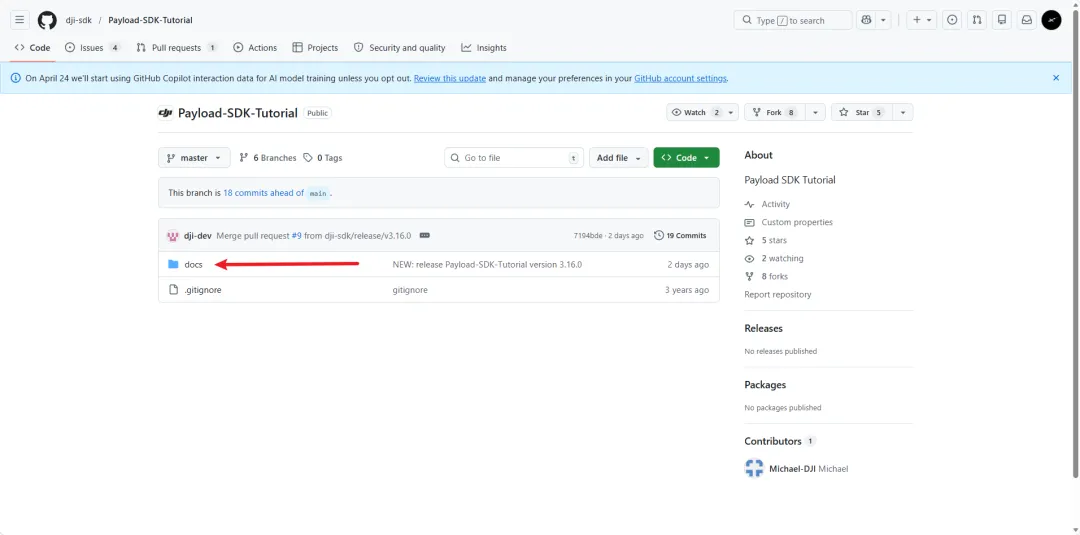Focus the Go to file field
Viewport: 1080px width, 535px height.
pyautogui.click(x=514, y=158)
